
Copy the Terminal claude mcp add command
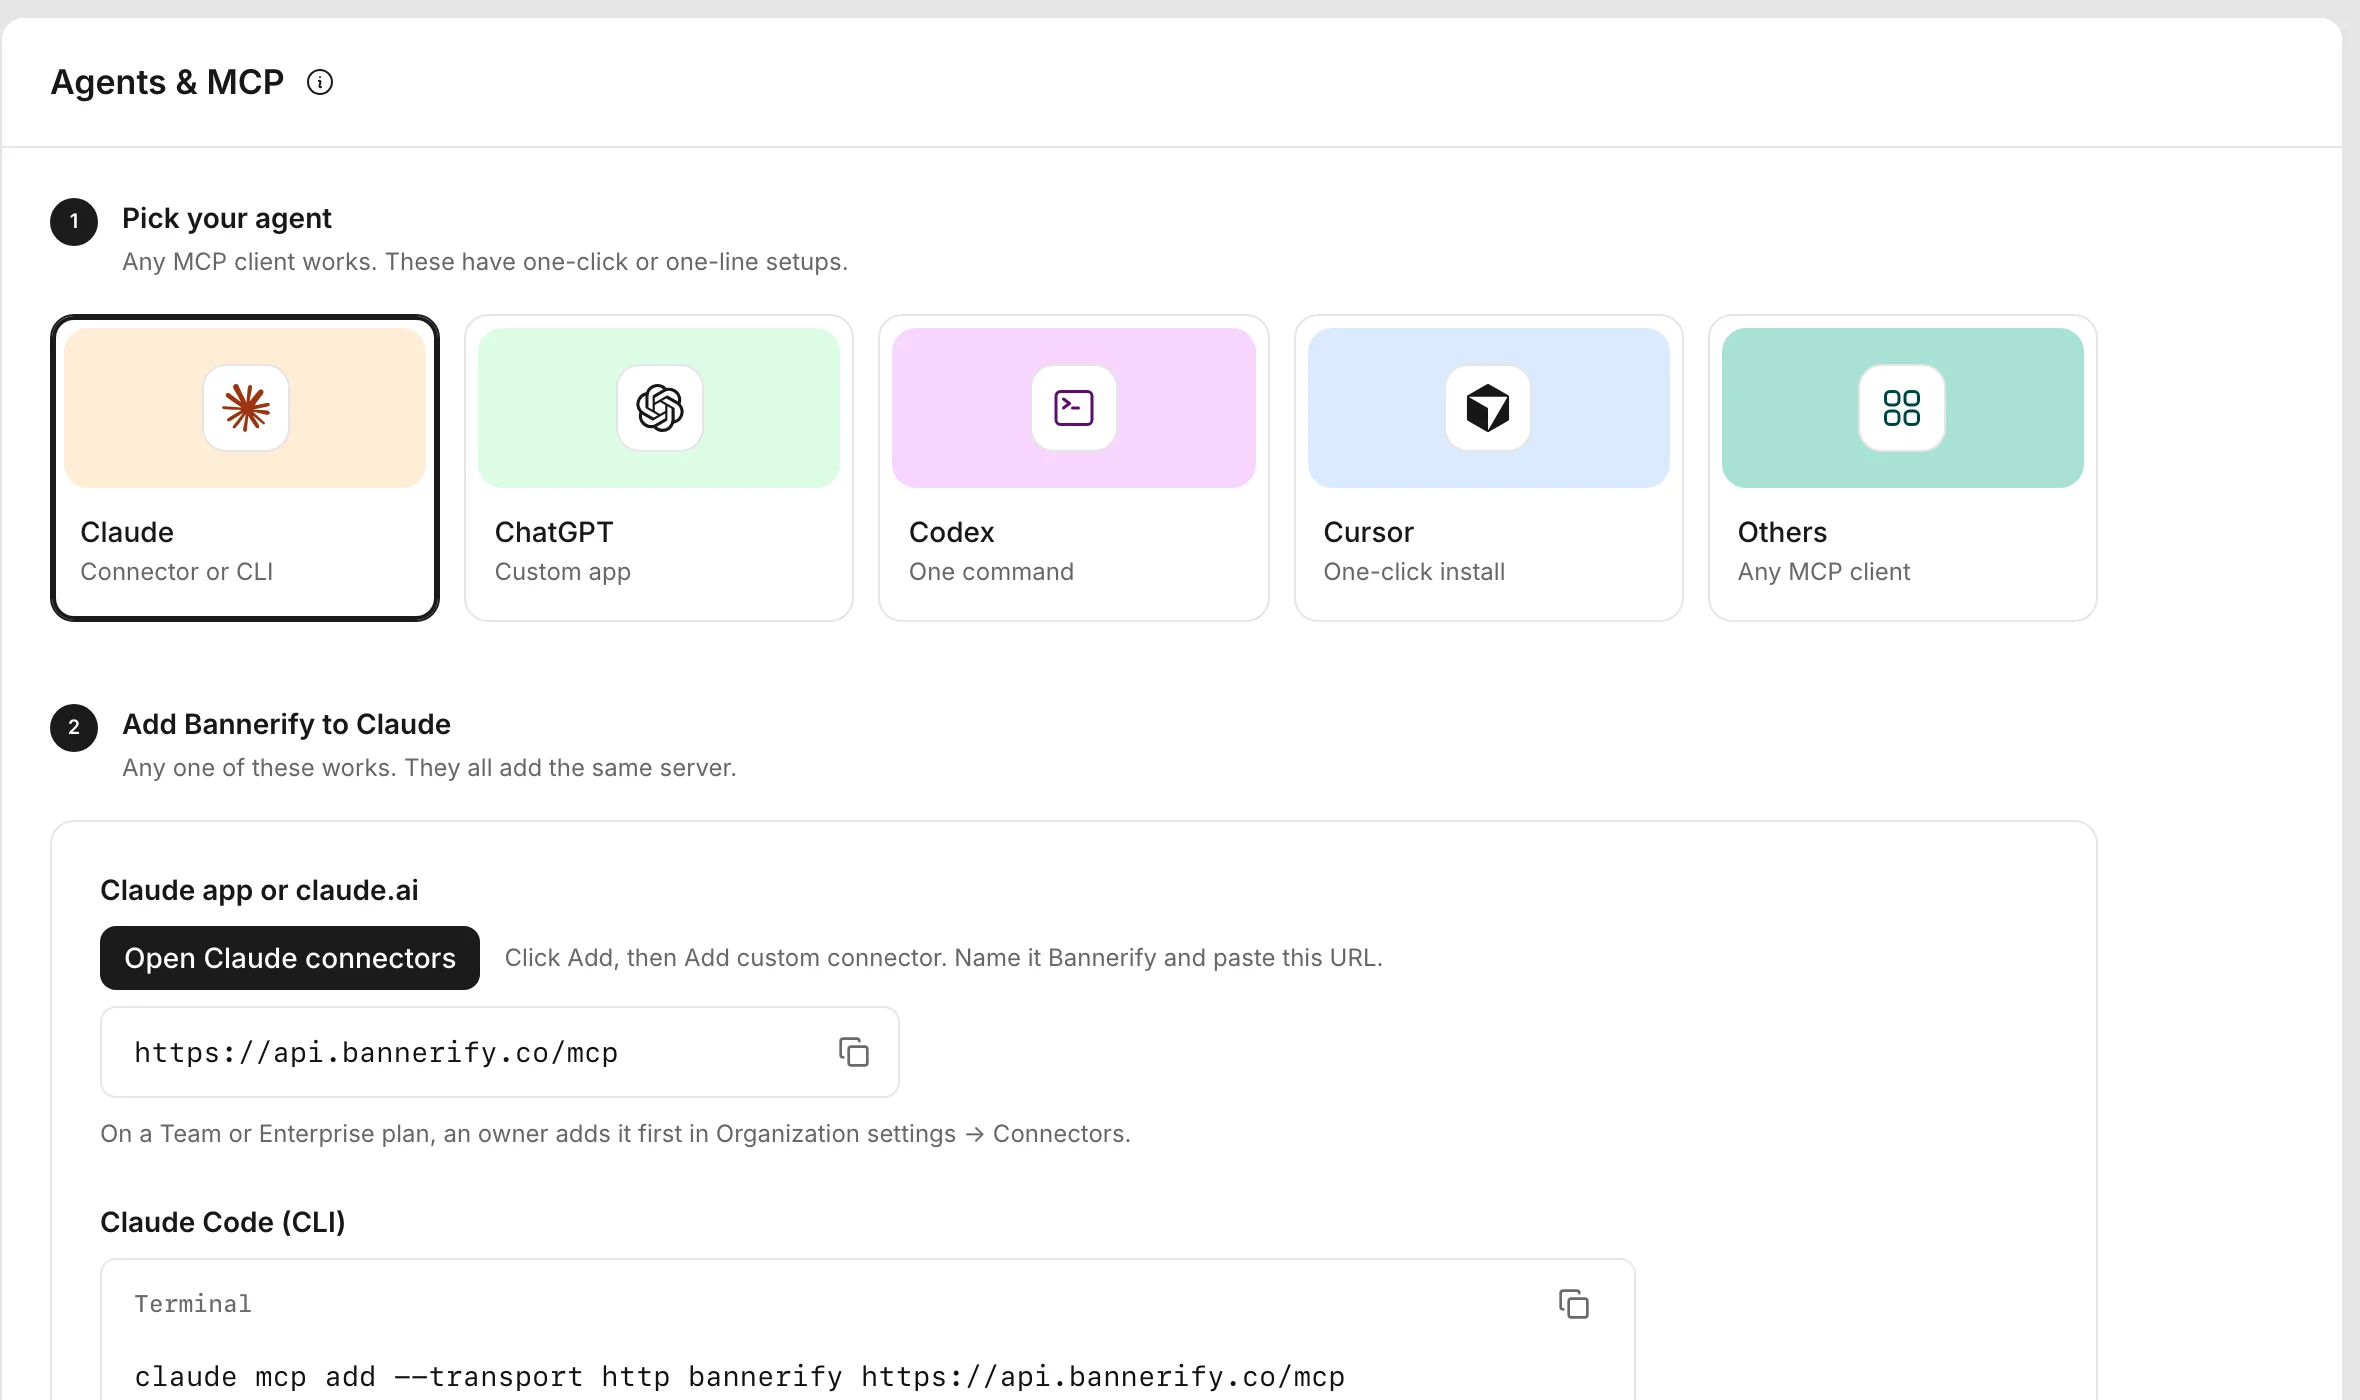1574,1304
